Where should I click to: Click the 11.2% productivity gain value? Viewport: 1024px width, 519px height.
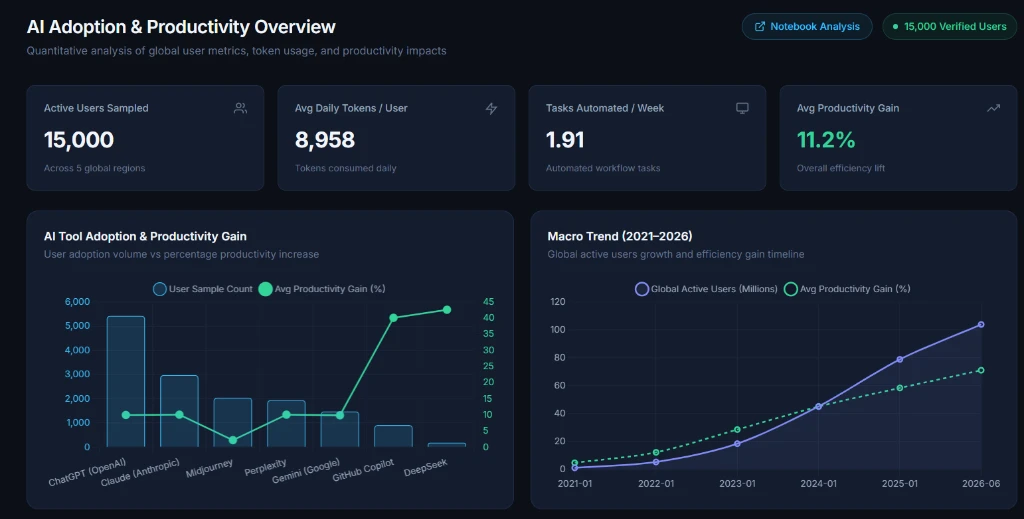pyautogui.click(x=826, y=140)
